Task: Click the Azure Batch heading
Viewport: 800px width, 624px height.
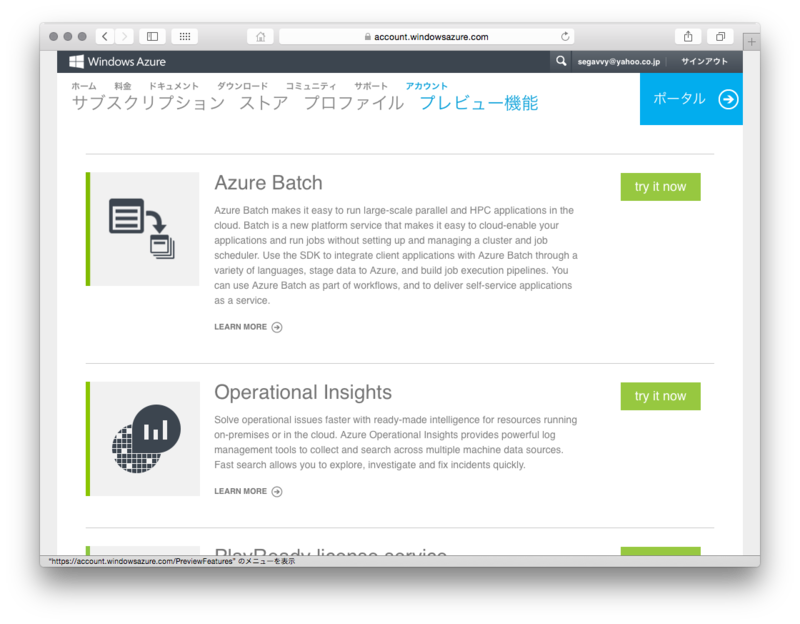Action: tap(268, 183)
